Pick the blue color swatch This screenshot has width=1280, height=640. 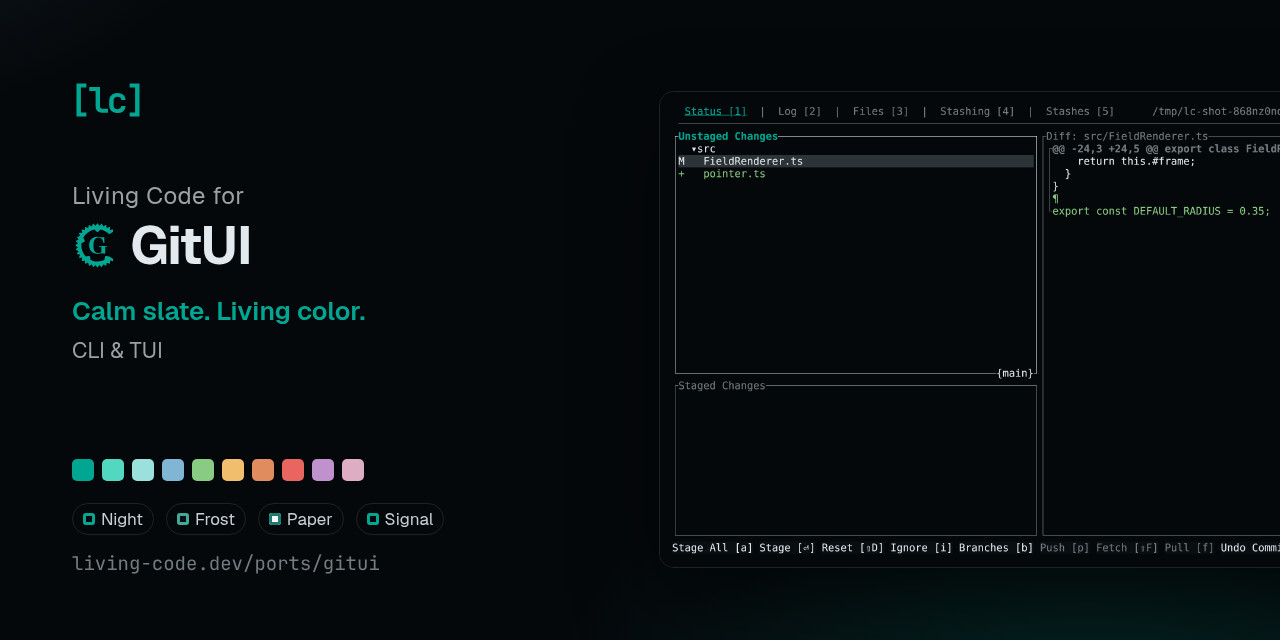tap(173, 470)
